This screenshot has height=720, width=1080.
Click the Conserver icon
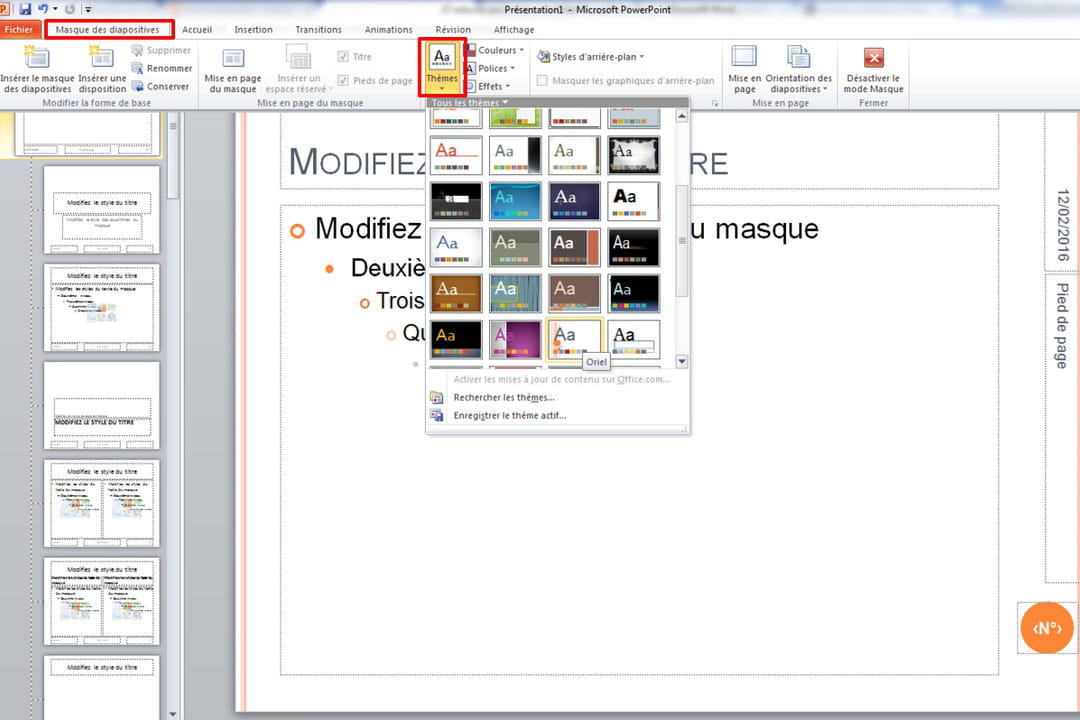click(x=138, y=86)
